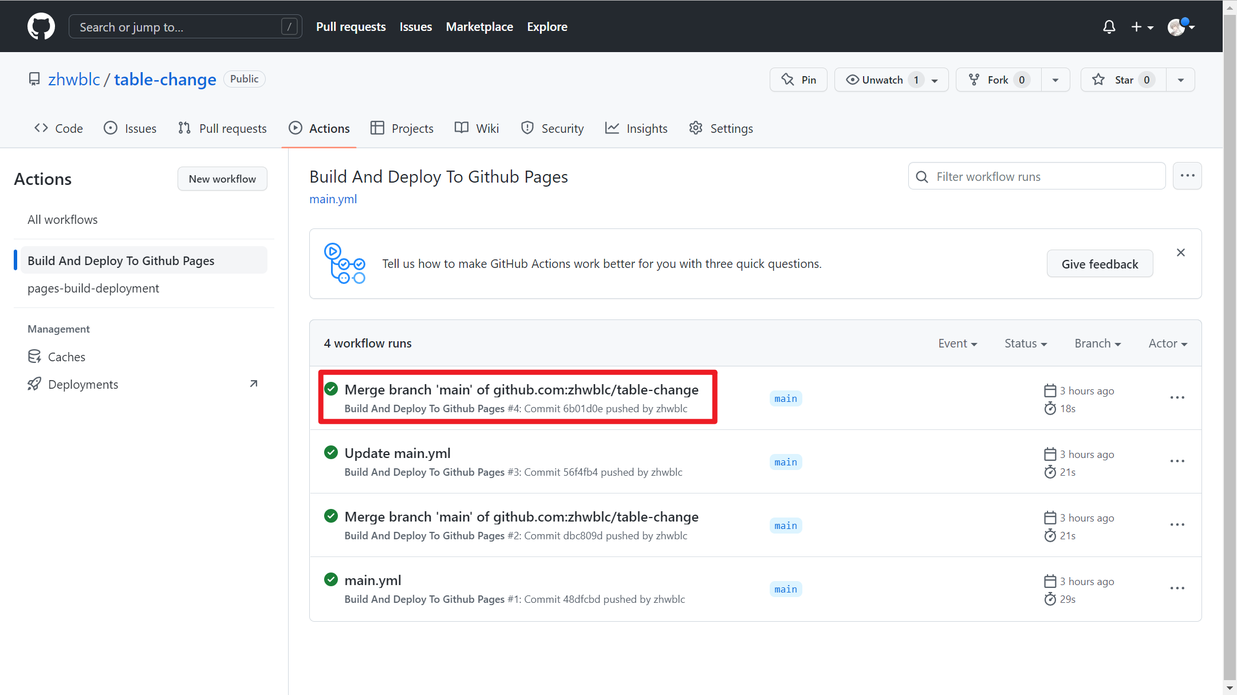Show All workflows in the sidebar
Image resolution: width=1237 pixels, height=695 pixels.
(62, 220)
